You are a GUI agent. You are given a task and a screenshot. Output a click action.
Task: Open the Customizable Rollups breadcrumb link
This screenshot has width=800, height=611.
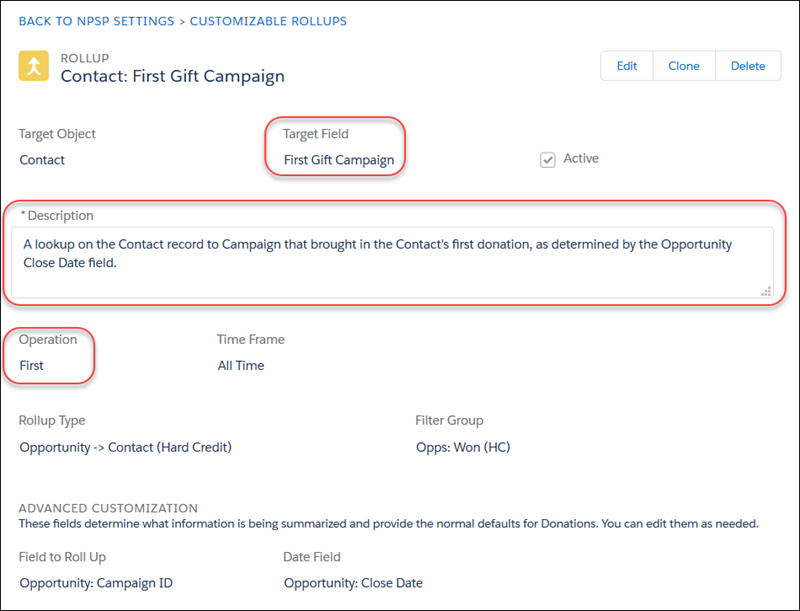click(x=268, y=21)
